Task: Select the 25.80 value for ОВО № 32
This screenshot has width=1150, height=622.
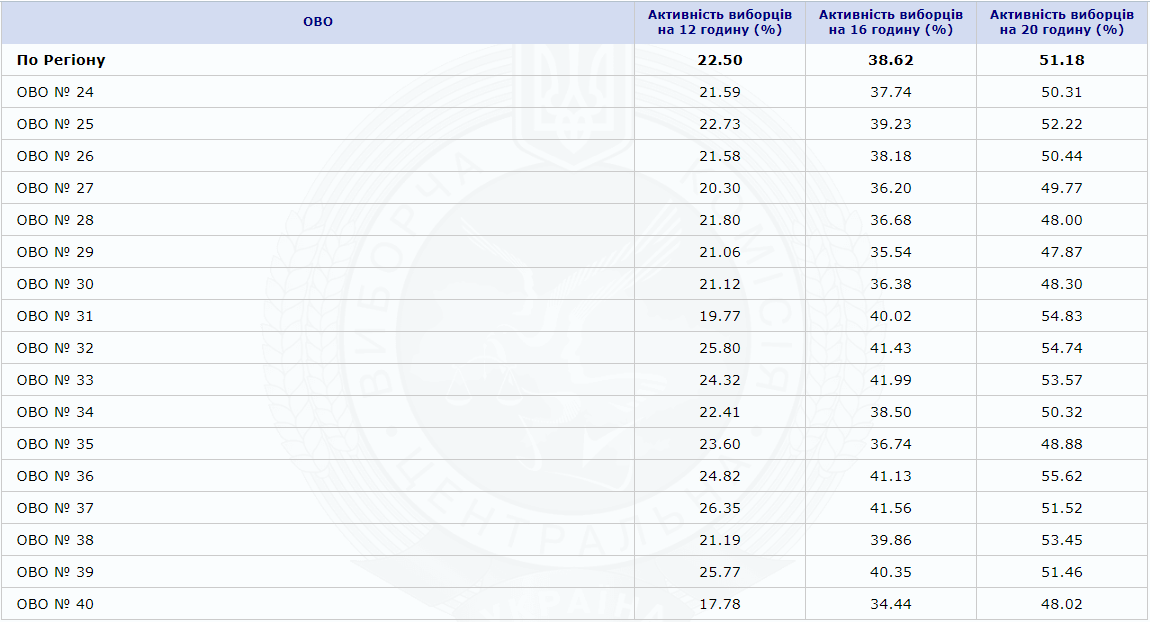Action: (x=720, y=348)
